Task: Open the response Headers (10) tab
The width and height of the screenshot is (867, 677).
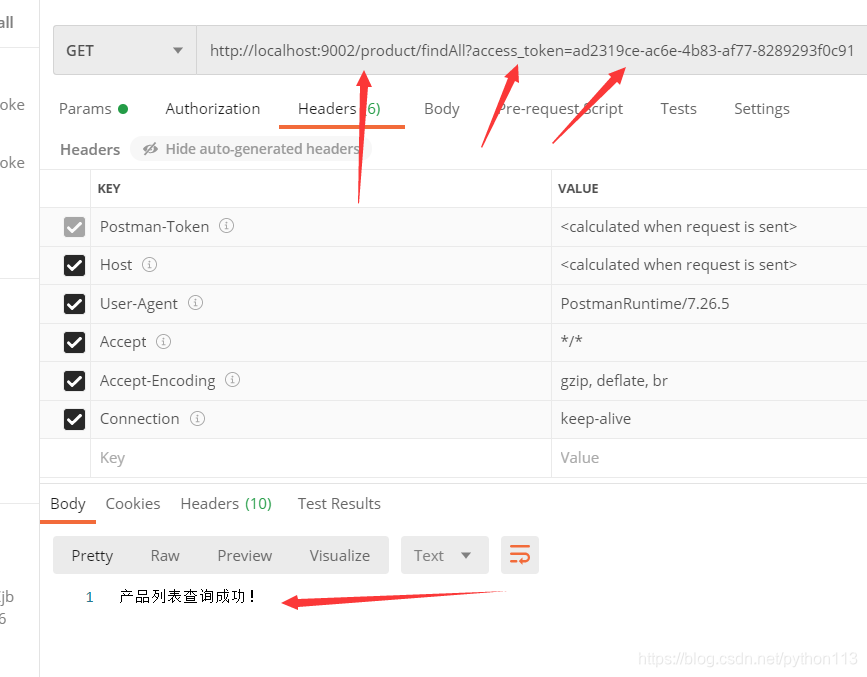Action: pos(226,504)
